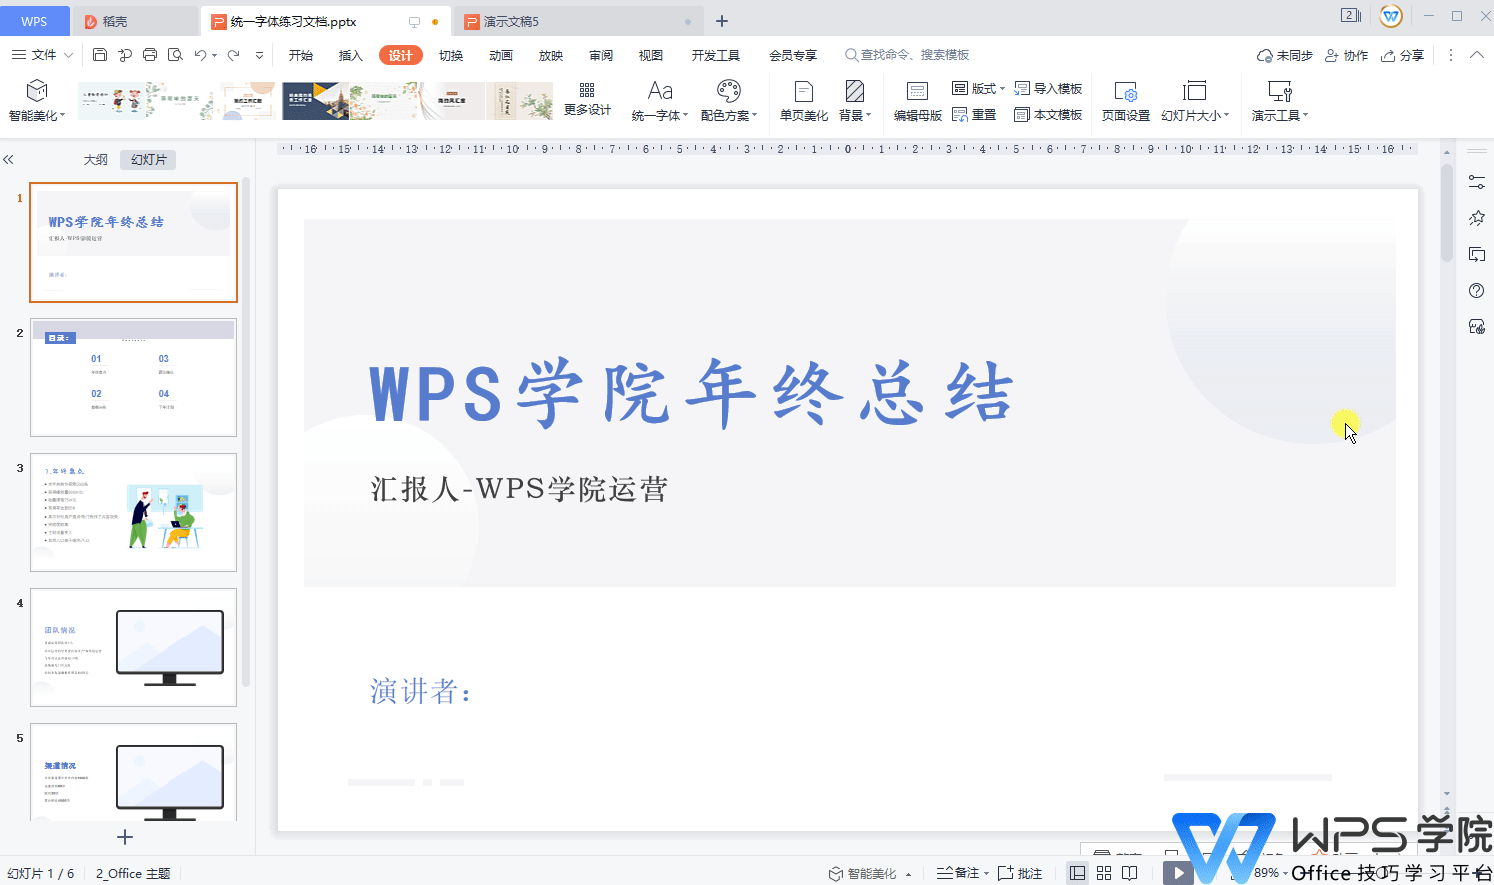Switch panel to 幻灯片 slides view
The width and height of the screenshot is (1494, 885).
[148, 160]
